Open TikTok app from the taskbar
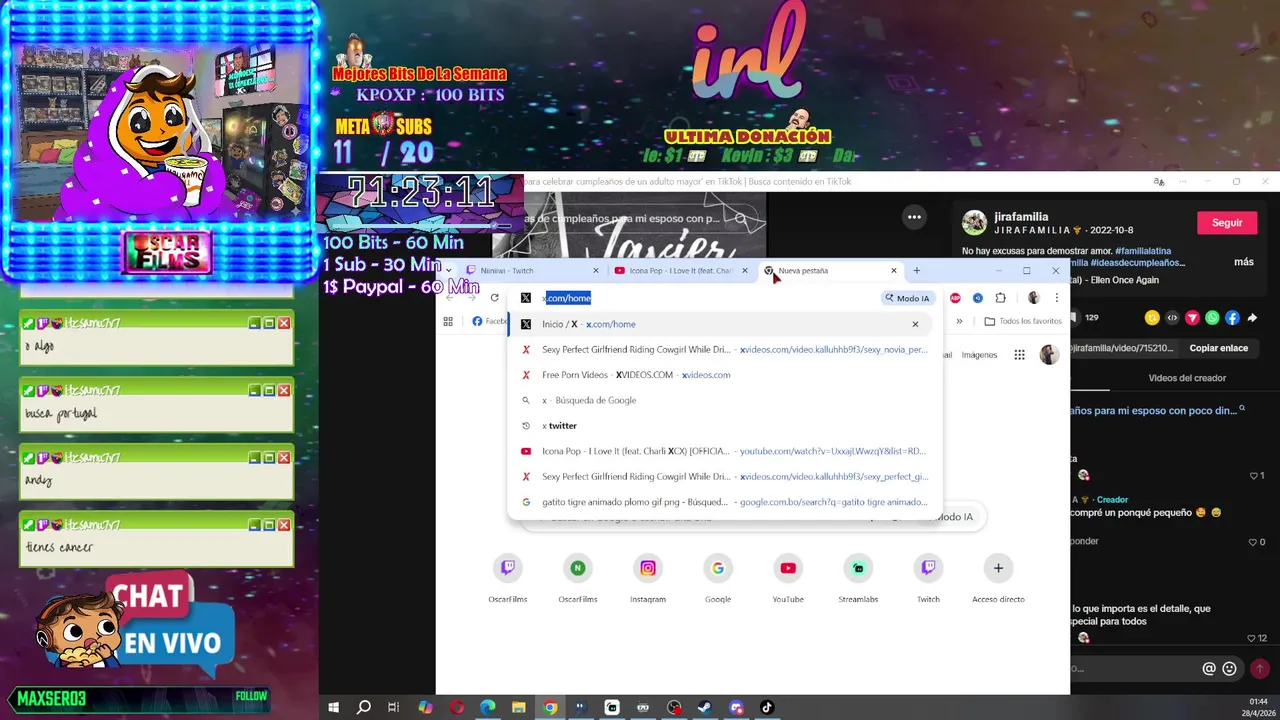This screenshot has height=720, width=1280. point(767,707)
